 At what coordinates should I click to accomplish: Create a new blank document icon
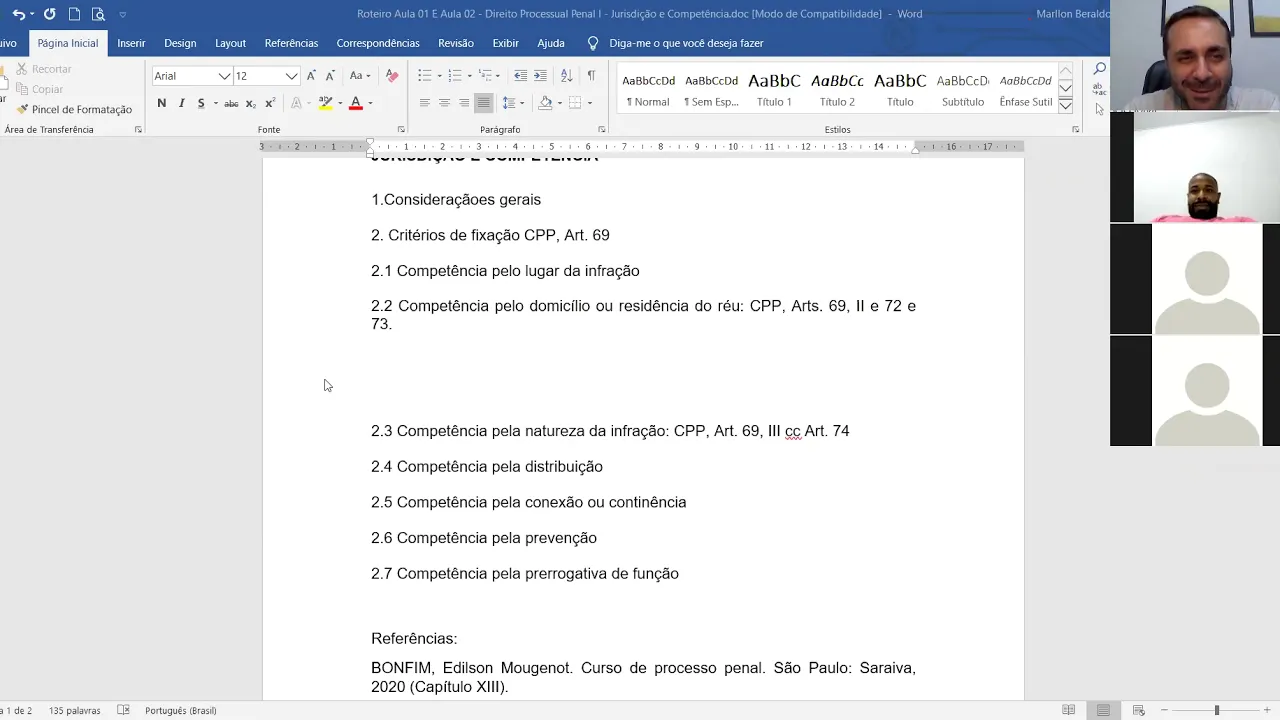74,14
